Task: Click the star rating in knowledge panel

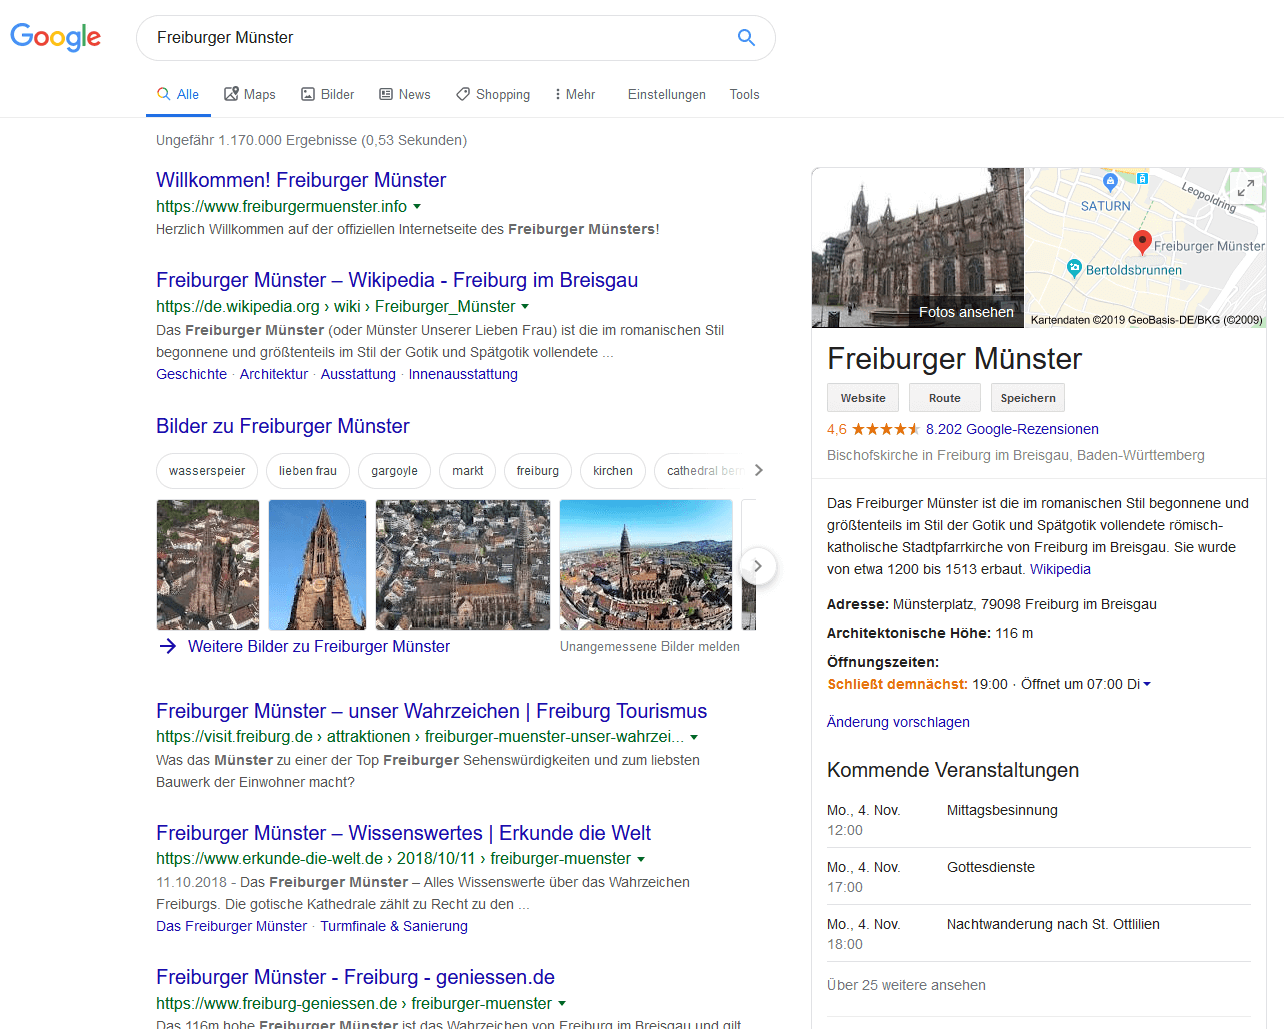Action: (x=886, y=429)
